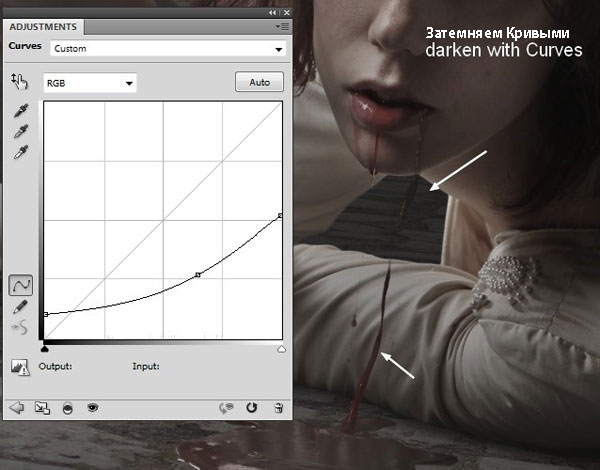
Task: Select the on-image targeted adjustment hand tool
Action: [19, 81]
